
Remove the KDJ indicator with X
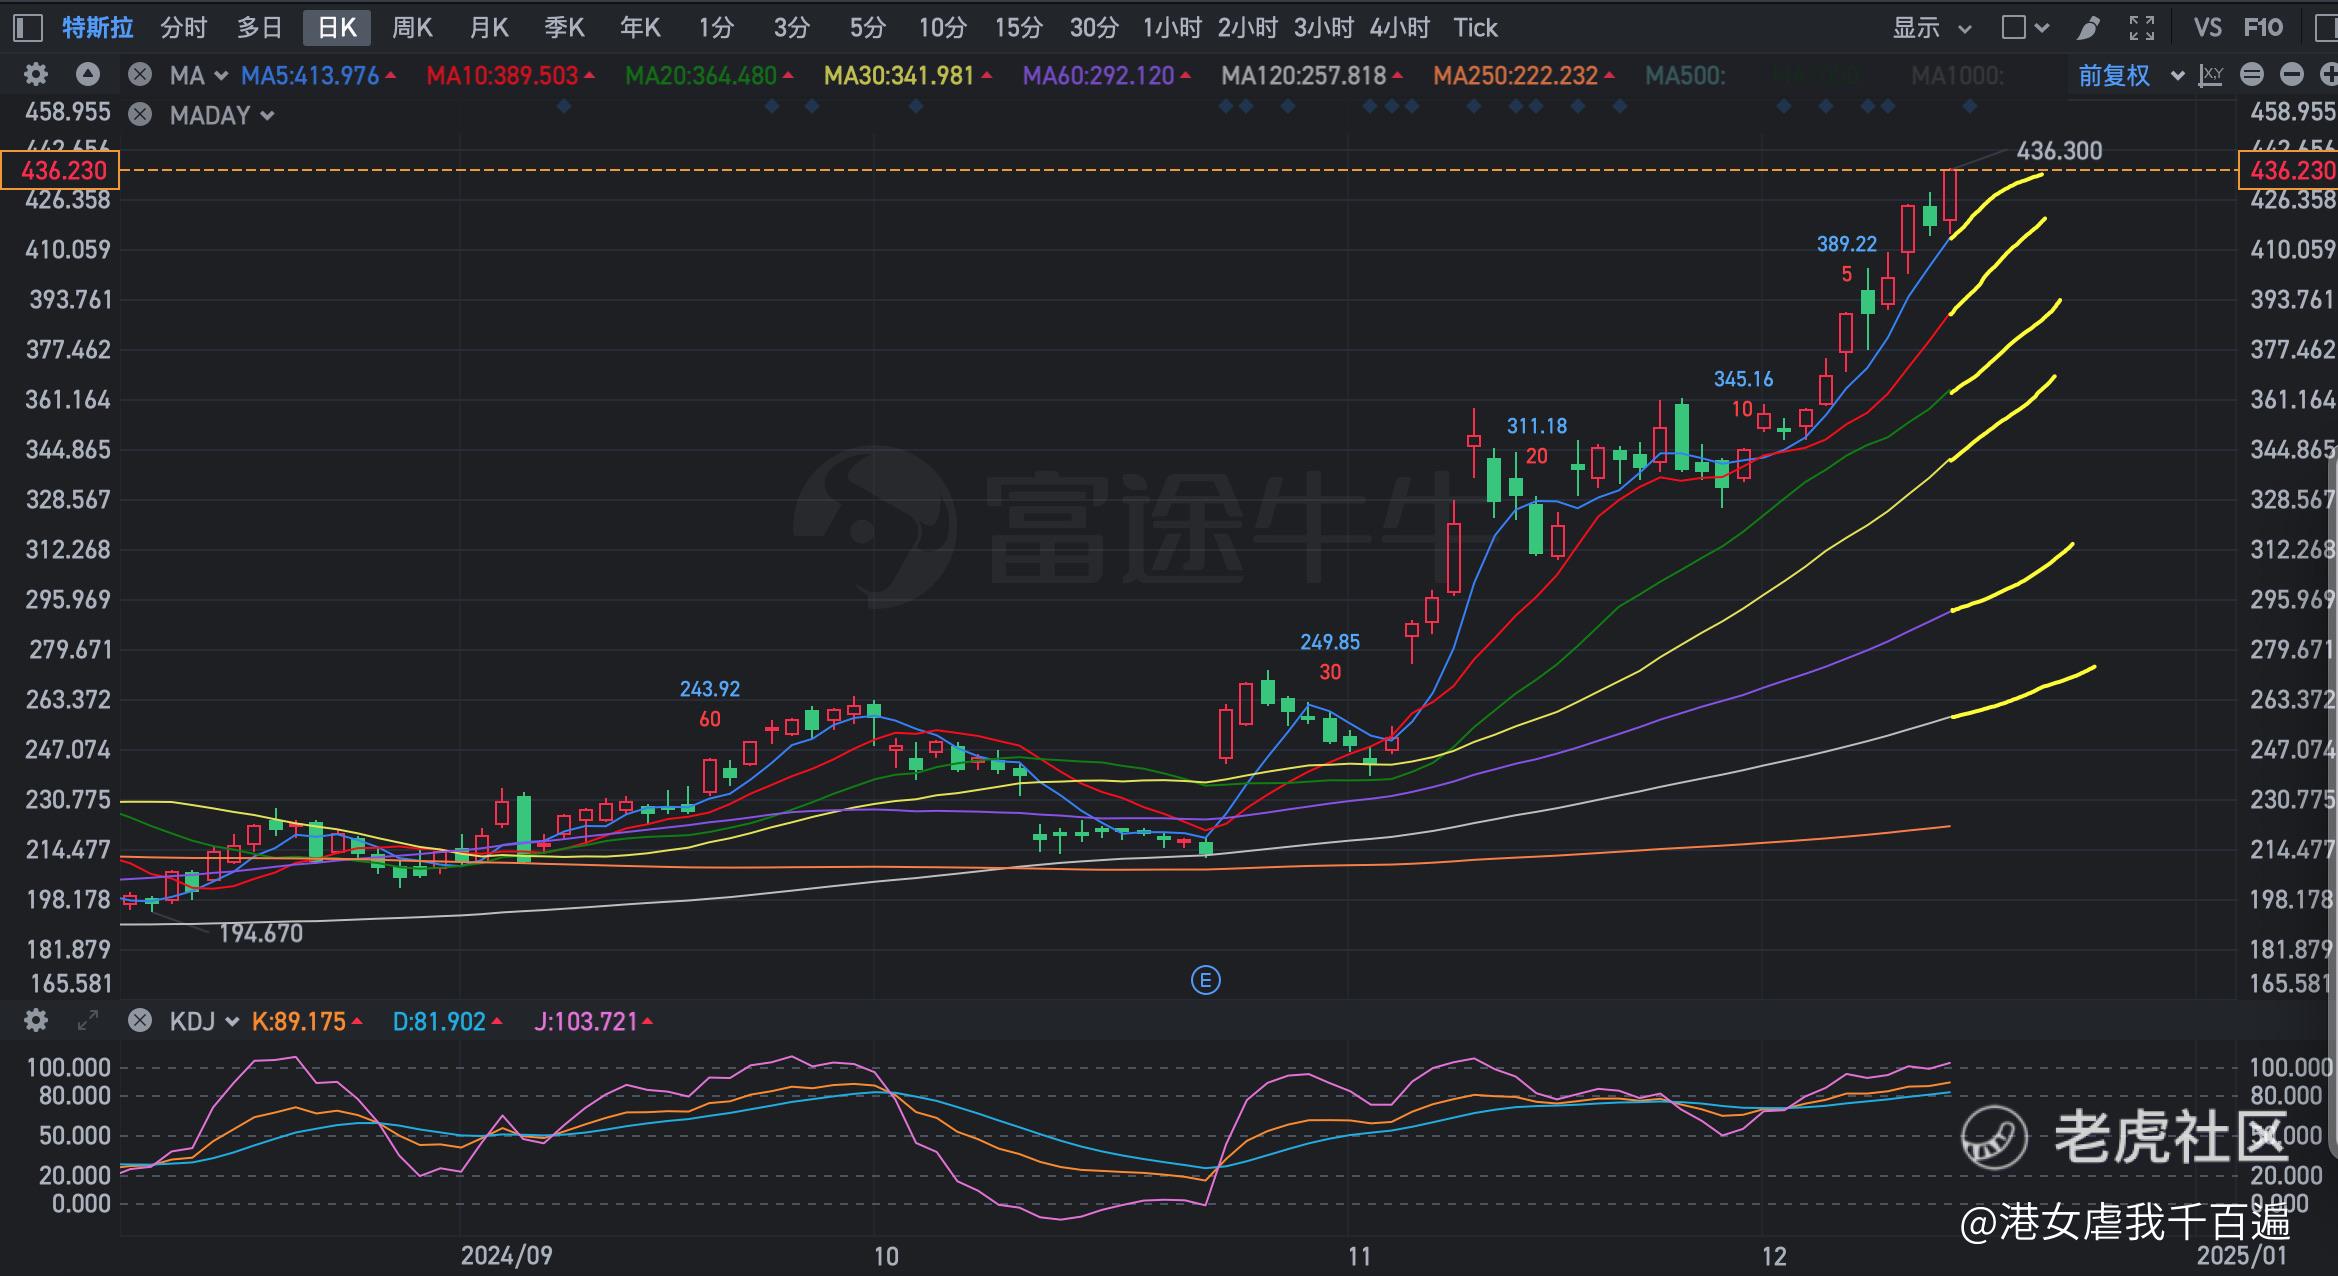click(140, 1021)
